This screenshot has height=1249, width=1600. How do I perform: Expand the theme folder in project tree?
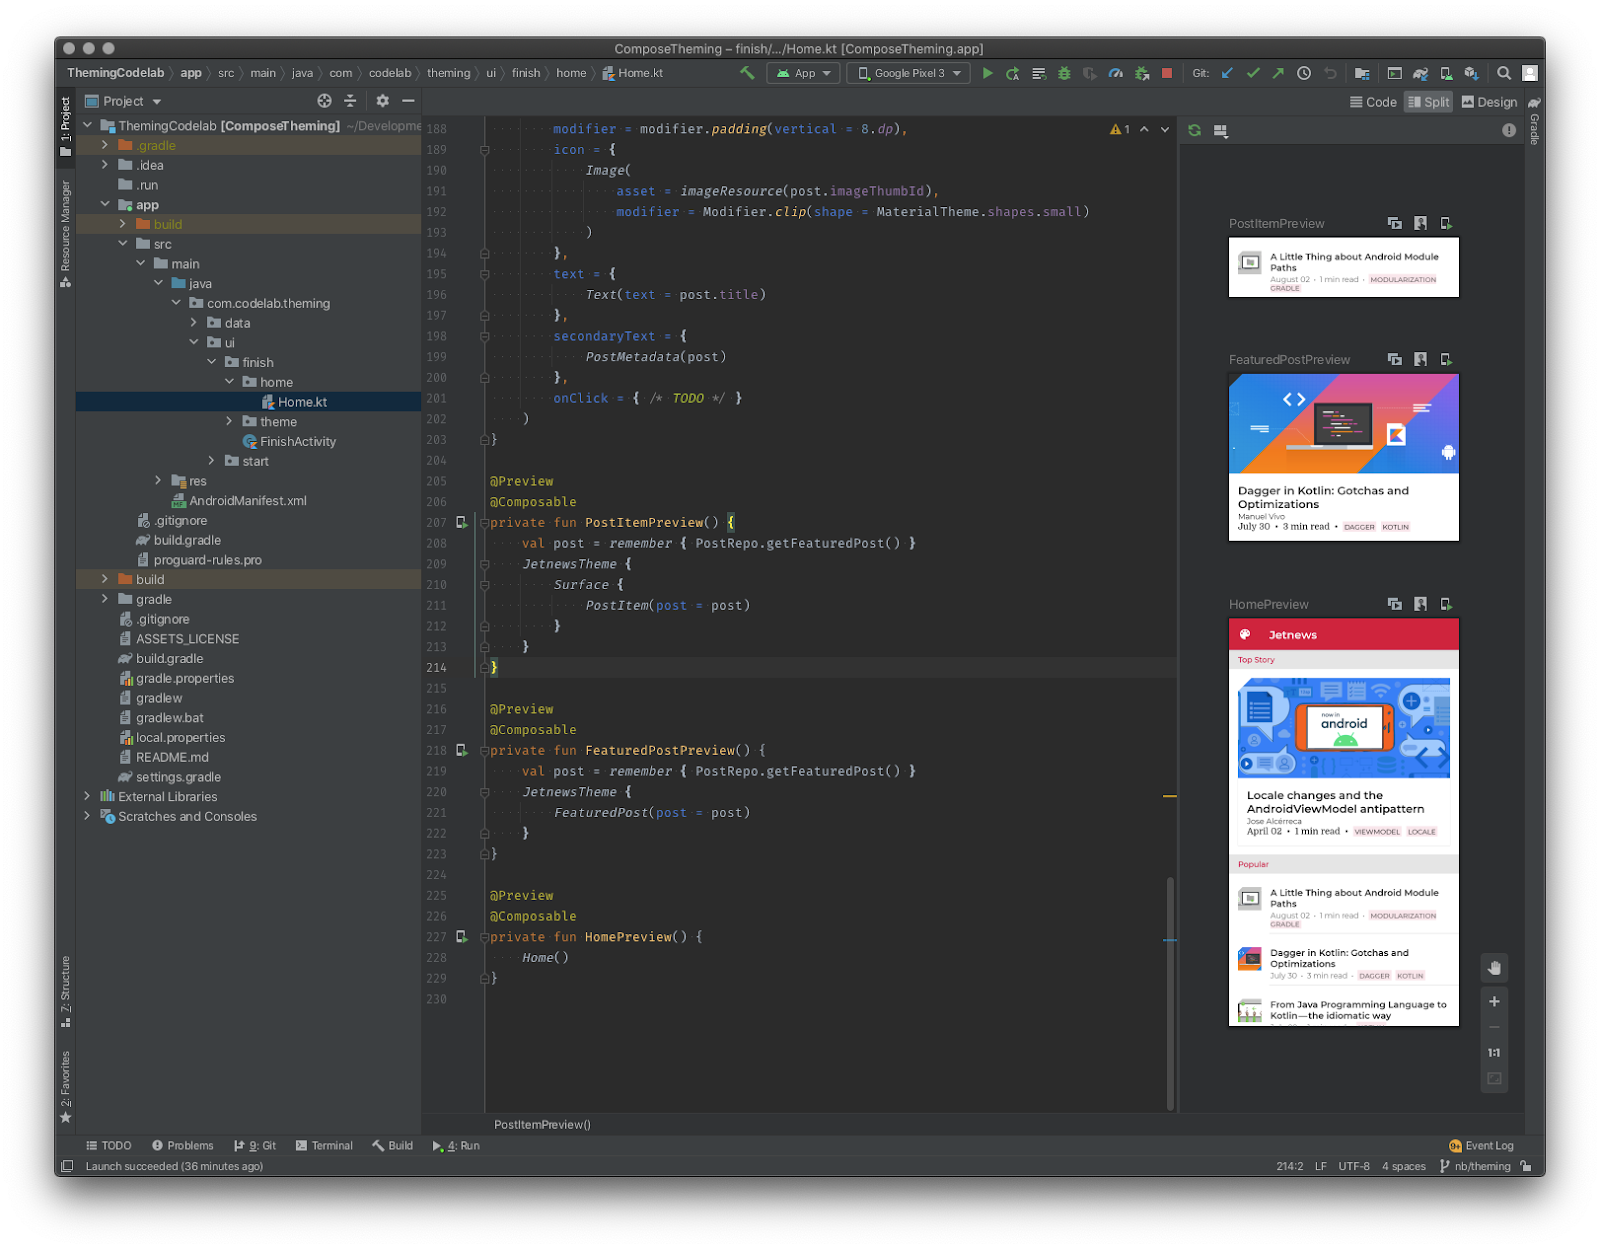[231, 421]
